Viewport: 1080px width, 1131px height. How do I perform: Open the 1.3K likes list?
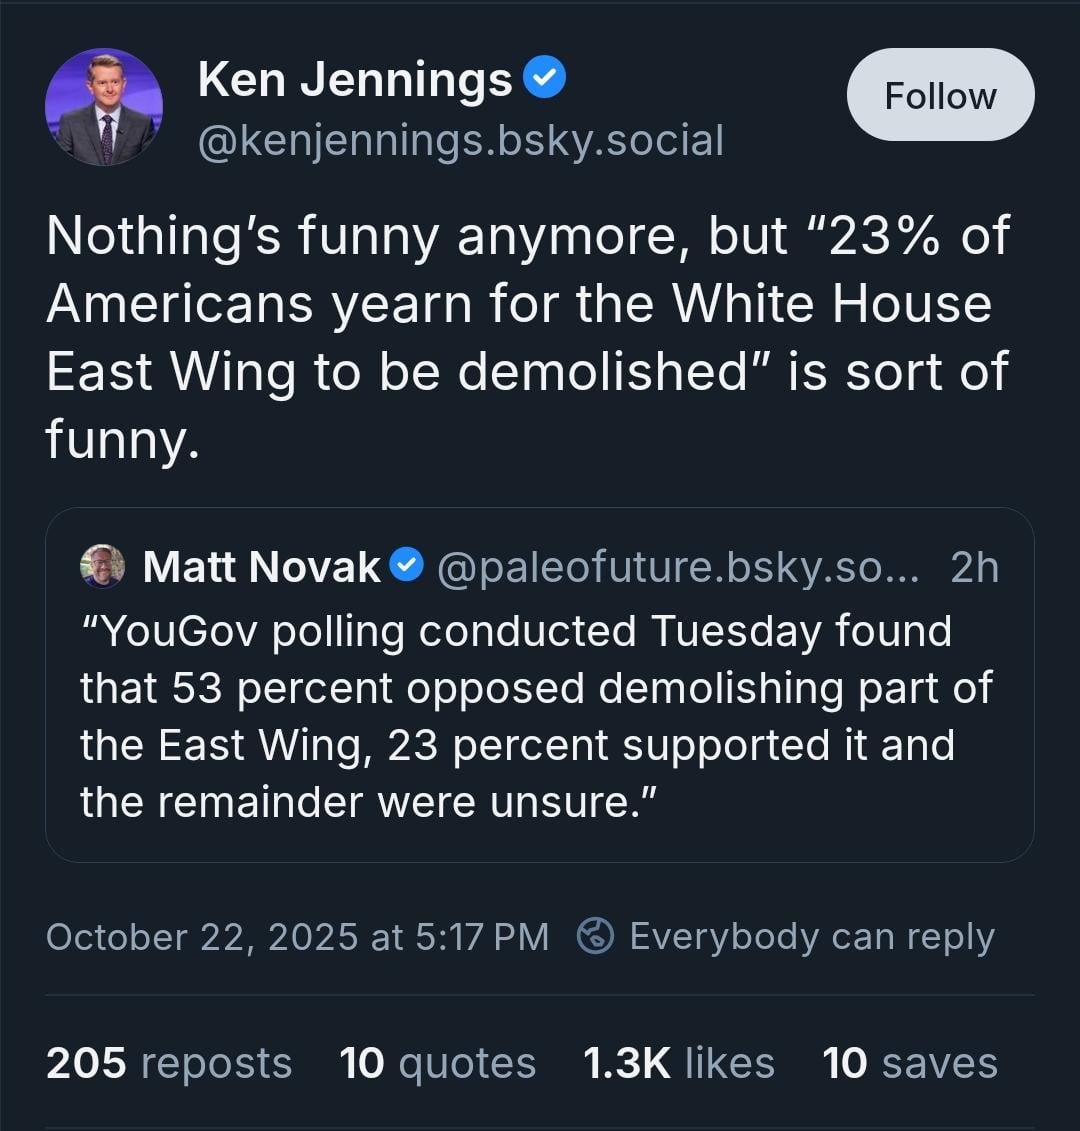point(678,1063)
